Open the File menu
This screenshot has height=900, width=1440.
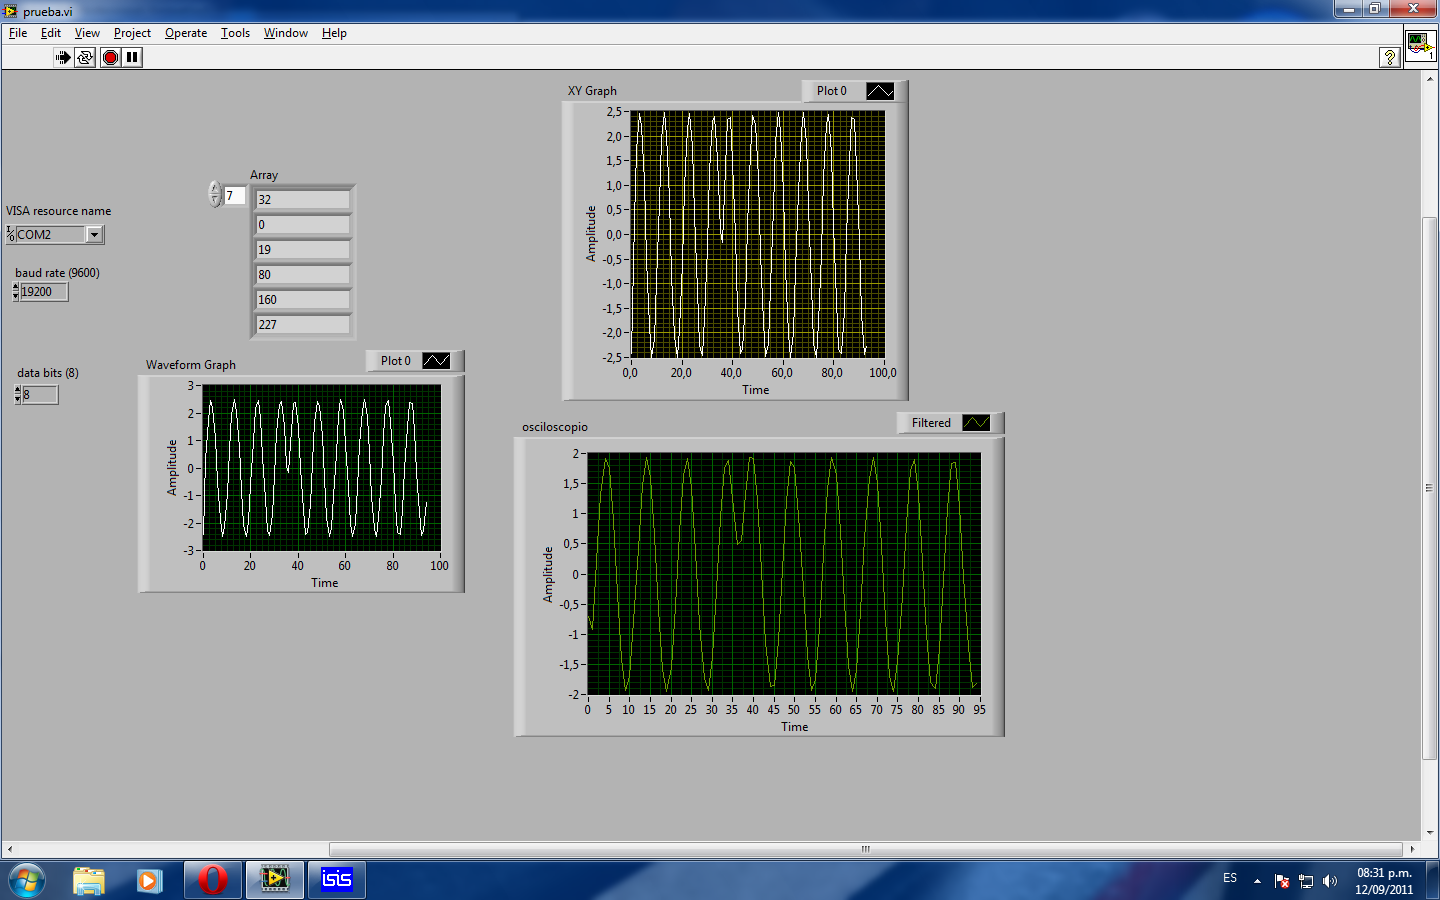click(x=18, y=33)
